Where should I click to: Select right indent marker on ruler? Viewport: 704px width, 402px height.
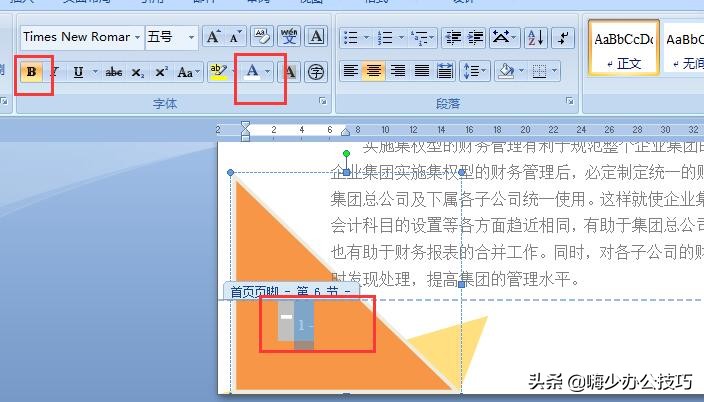345,132
